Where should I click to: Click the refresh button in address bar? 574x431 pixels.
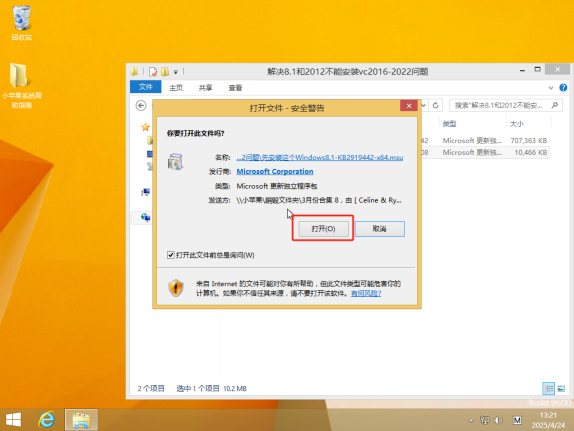click(x=435, y=105)
